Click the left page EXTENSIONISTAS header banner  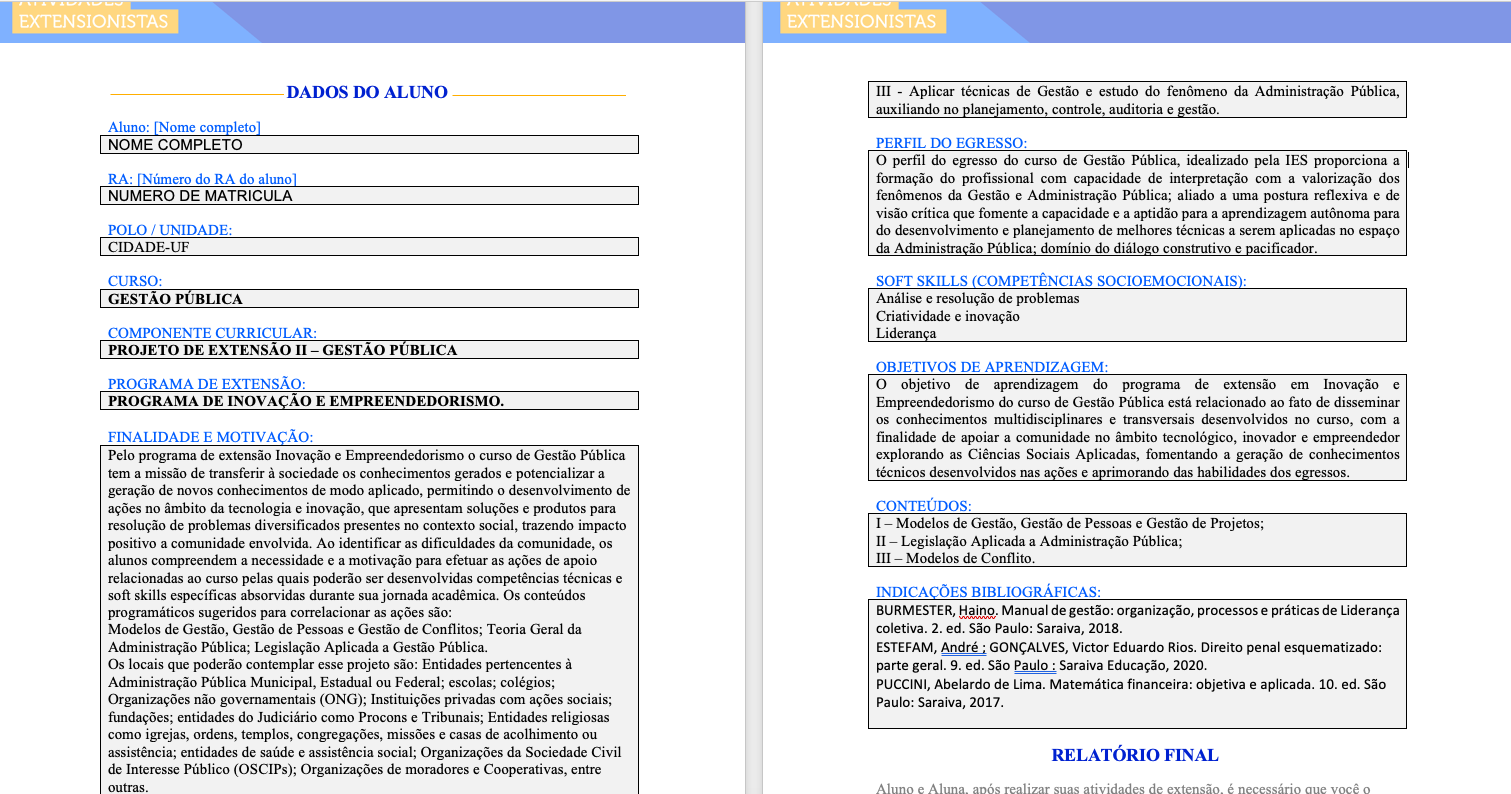click(94, 21)
